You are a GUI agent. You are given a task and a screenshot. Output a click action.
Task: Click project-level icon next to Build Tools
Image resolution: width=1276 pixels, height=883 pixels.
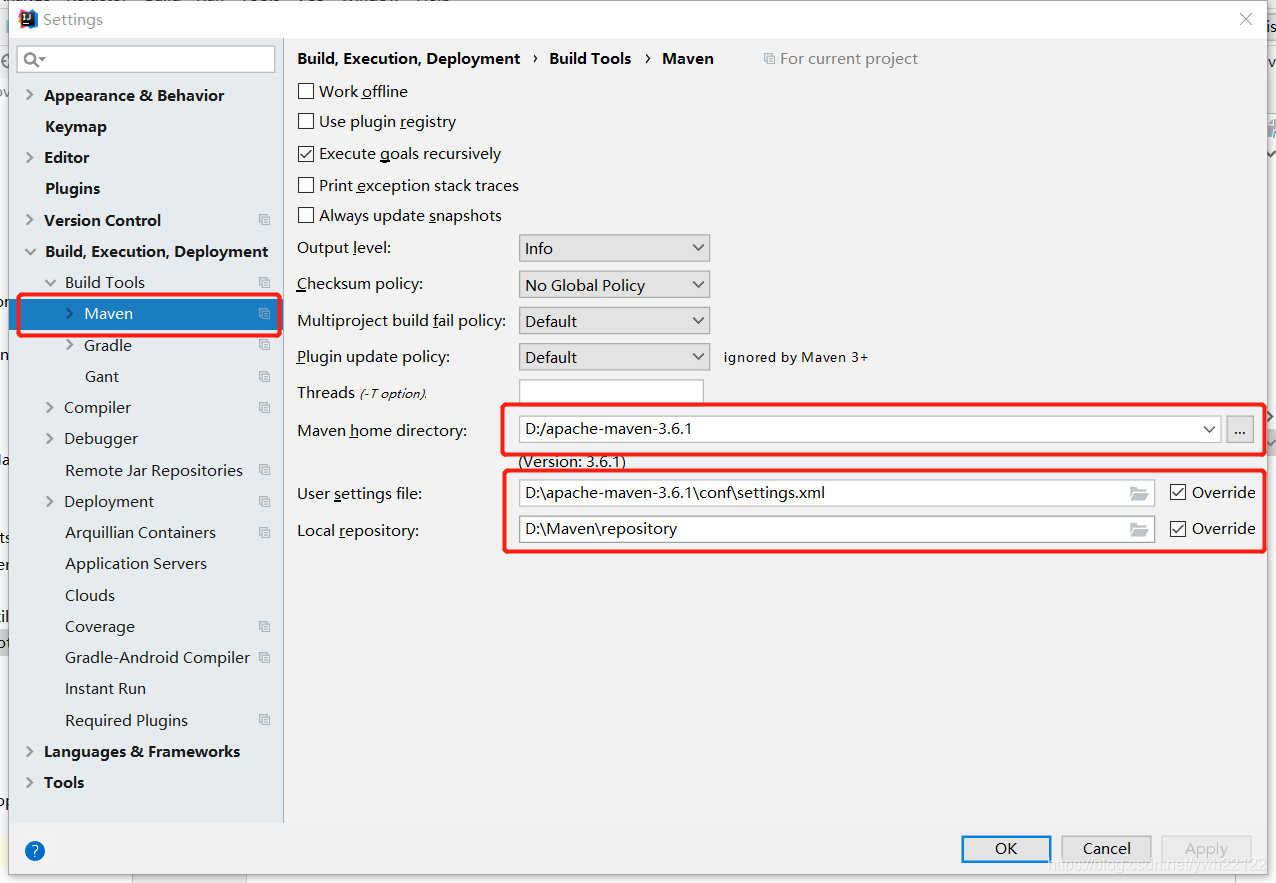tap(265, 282)
